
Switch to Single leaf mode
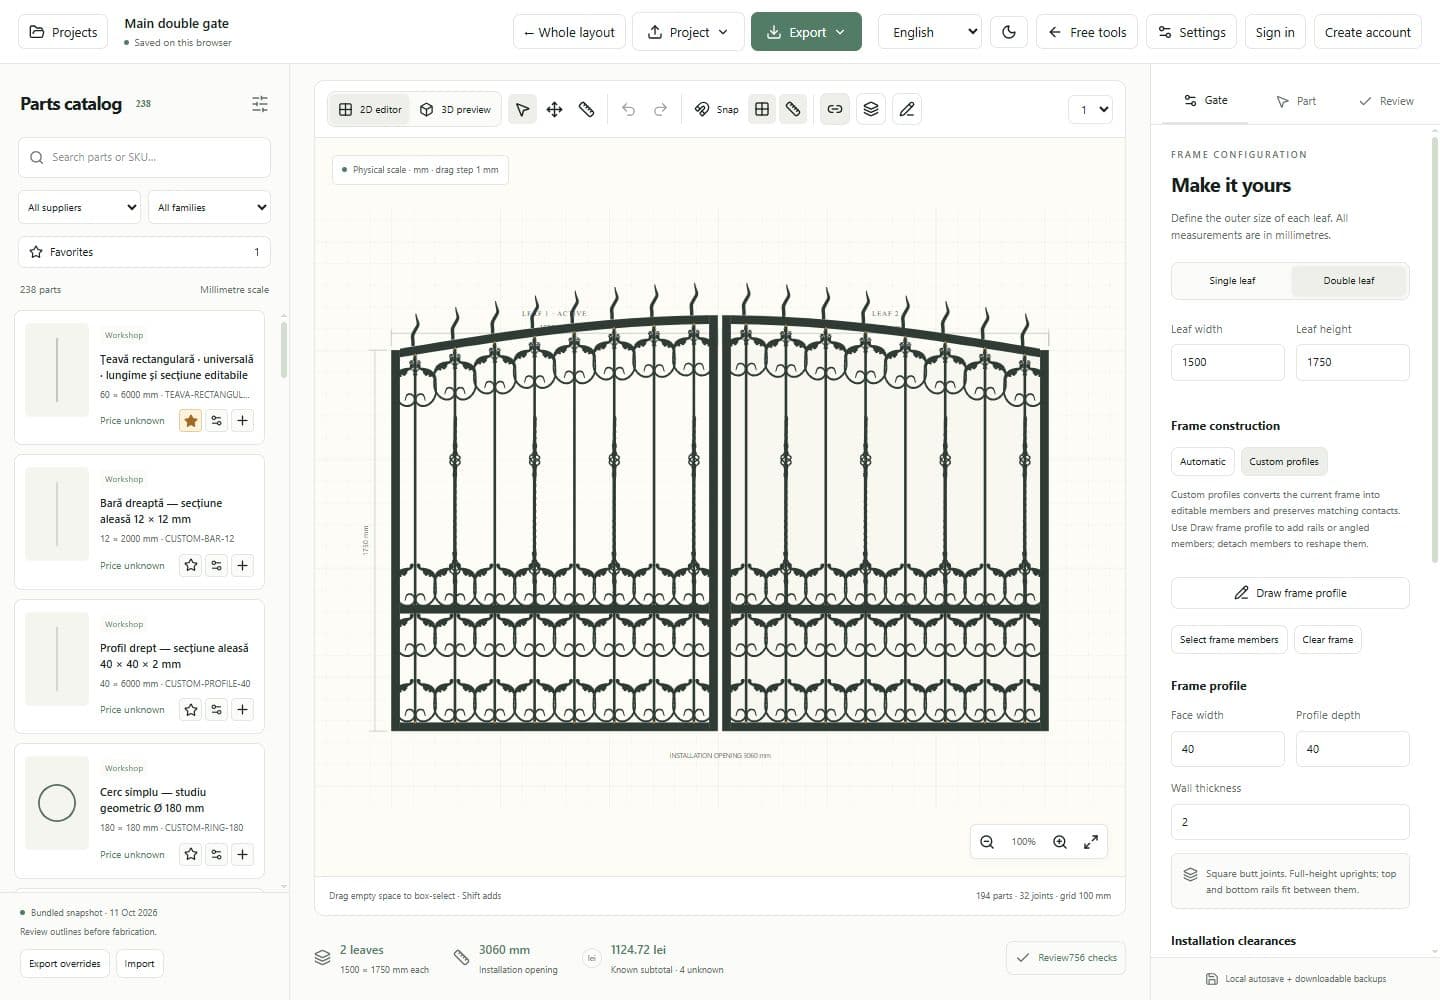point(1232,281)
